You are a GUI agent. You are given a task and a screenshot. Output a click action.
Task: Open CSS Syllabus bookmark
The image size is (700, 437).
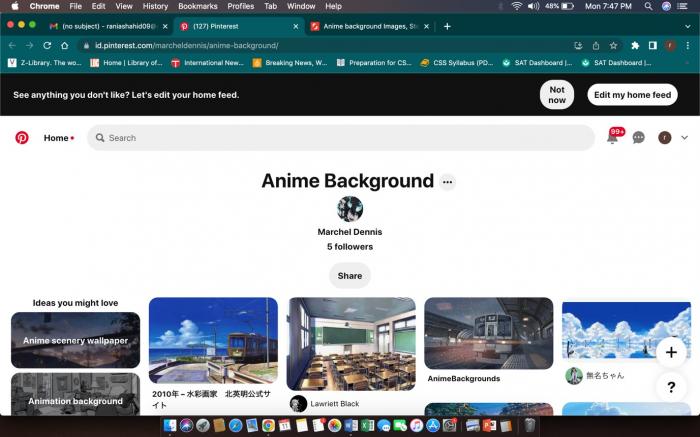pos(457,63)
